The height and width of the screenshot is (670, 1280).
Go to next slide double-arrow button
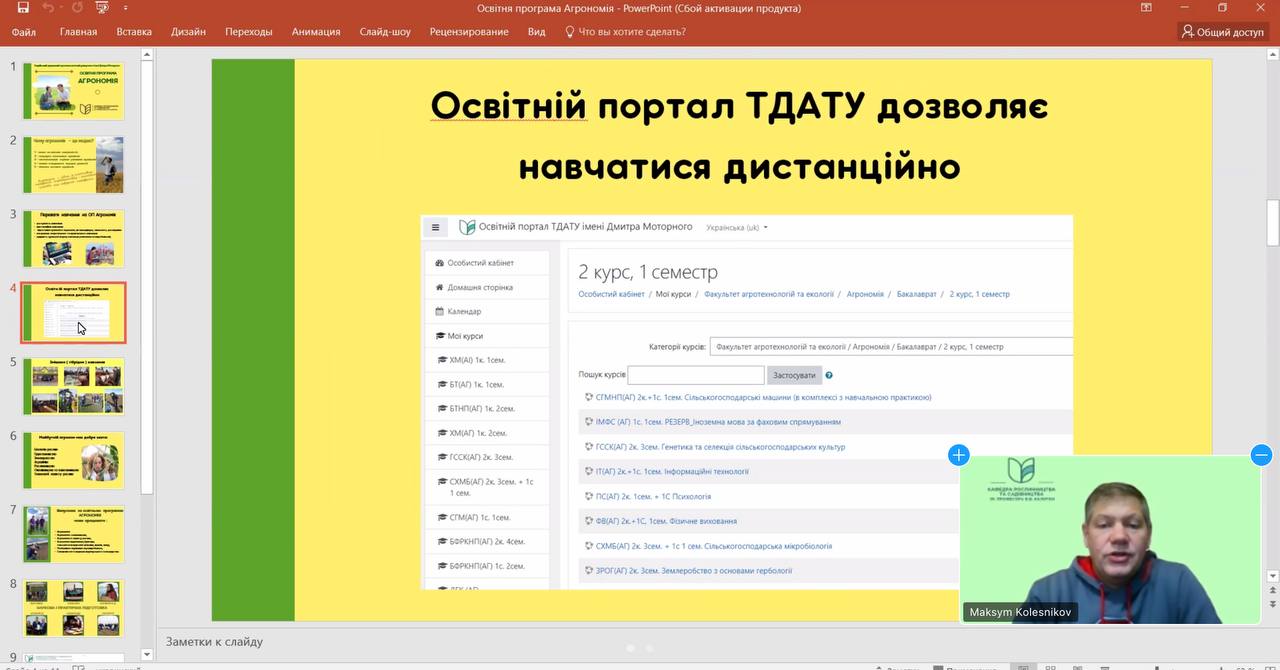[1272, 604]
